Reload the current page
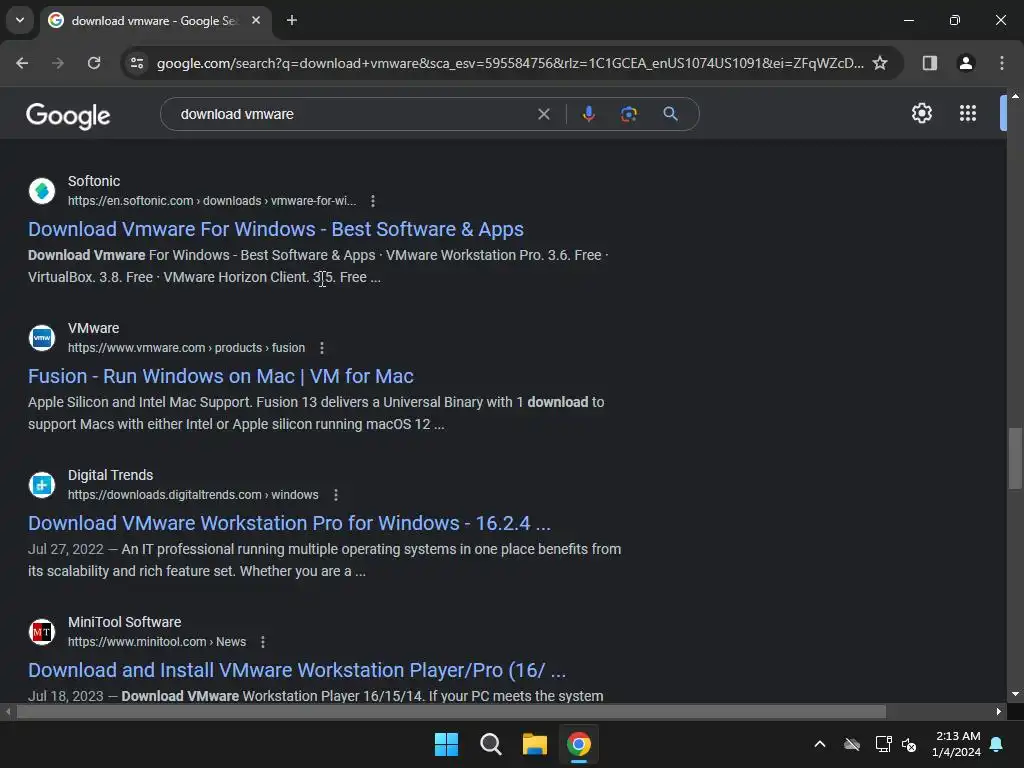This screenshot has height=768, width=1024. click(x=94, y=63)
